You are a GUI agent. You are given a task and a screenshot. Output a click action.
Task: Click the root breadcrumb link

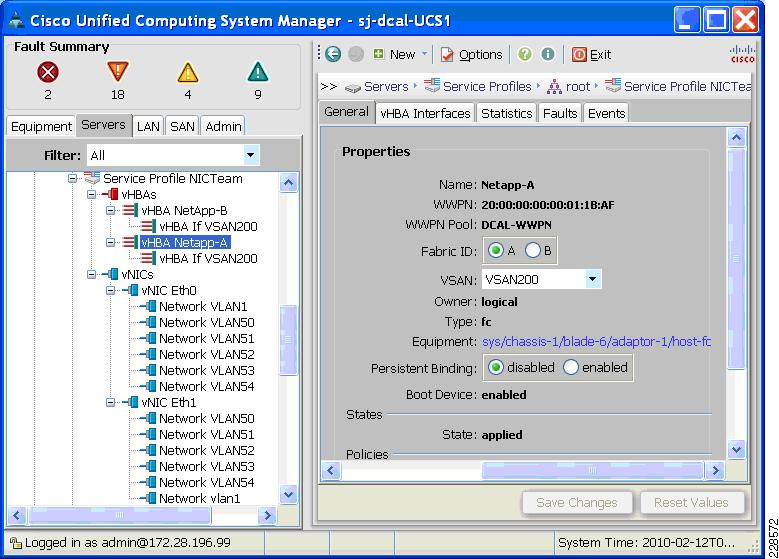click(578, 87)
